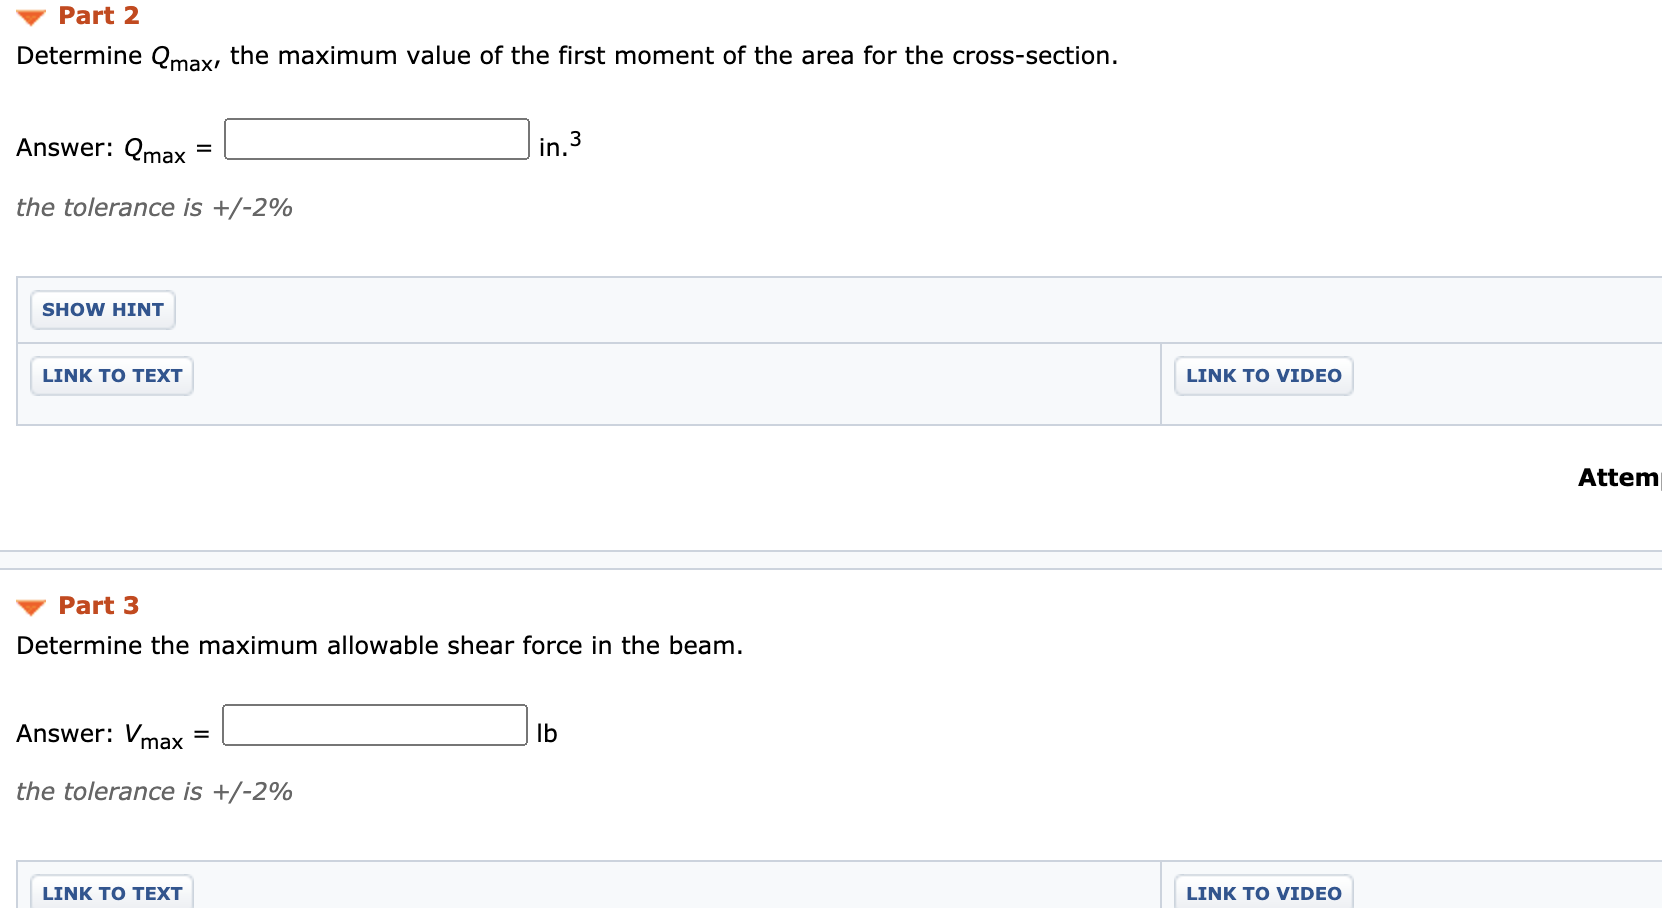Click the in.³ unit label
The width and height of the screenshot is (1662, 908).
coord(560,145)
